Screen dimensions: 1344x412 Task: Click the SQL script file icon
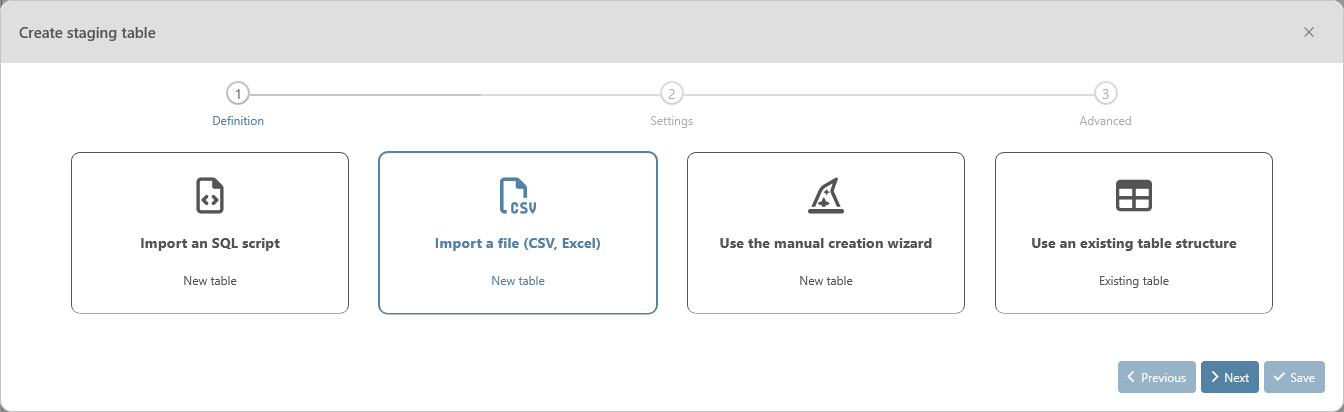pyautogui.click(x=210, y=196)
